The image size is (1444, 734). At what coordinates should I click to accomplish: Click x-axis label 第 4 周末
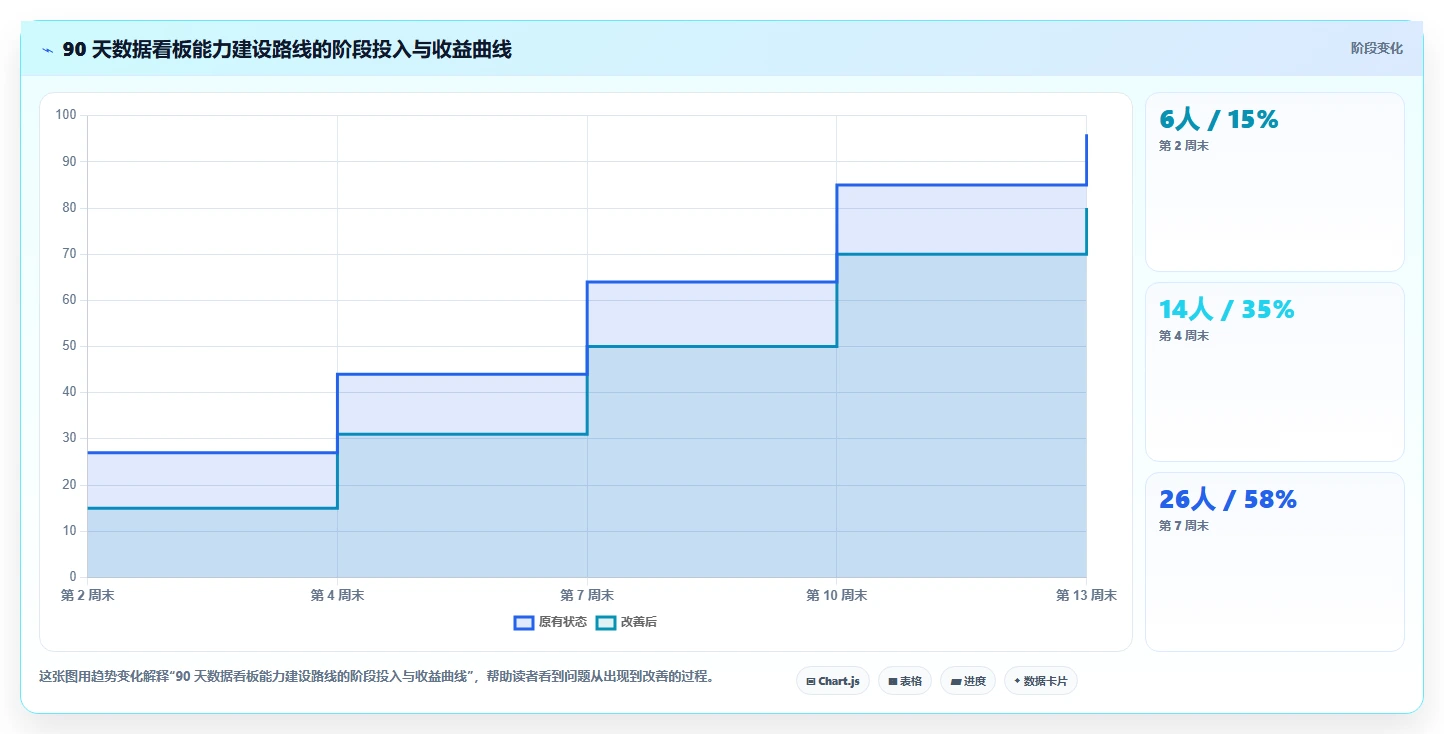[x=337, y=595]
